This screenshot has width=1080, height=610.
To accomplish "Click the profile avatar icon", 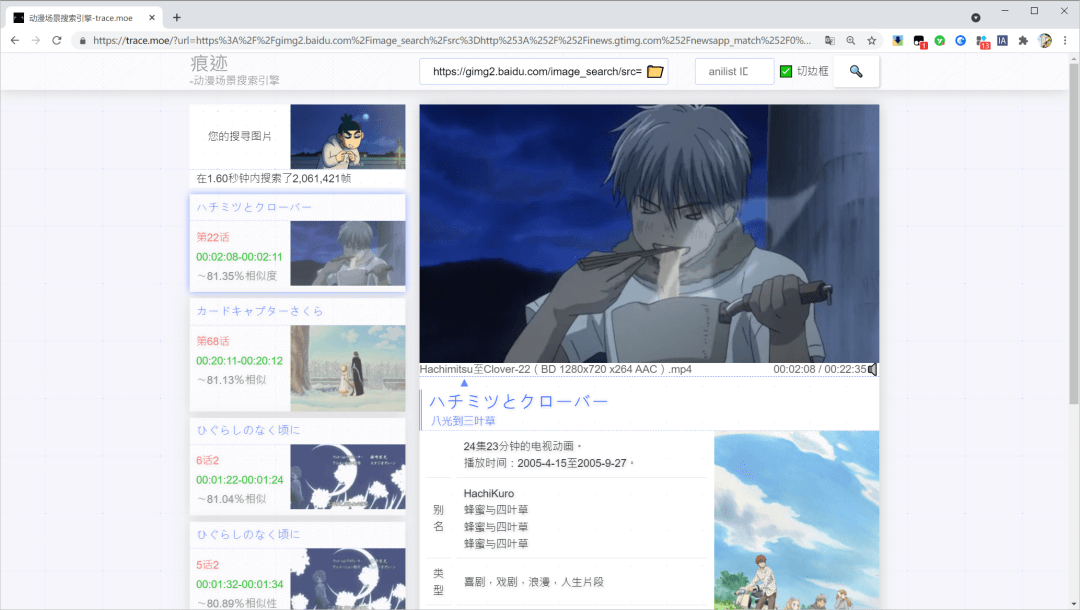I will click(x=1045, y=41).
